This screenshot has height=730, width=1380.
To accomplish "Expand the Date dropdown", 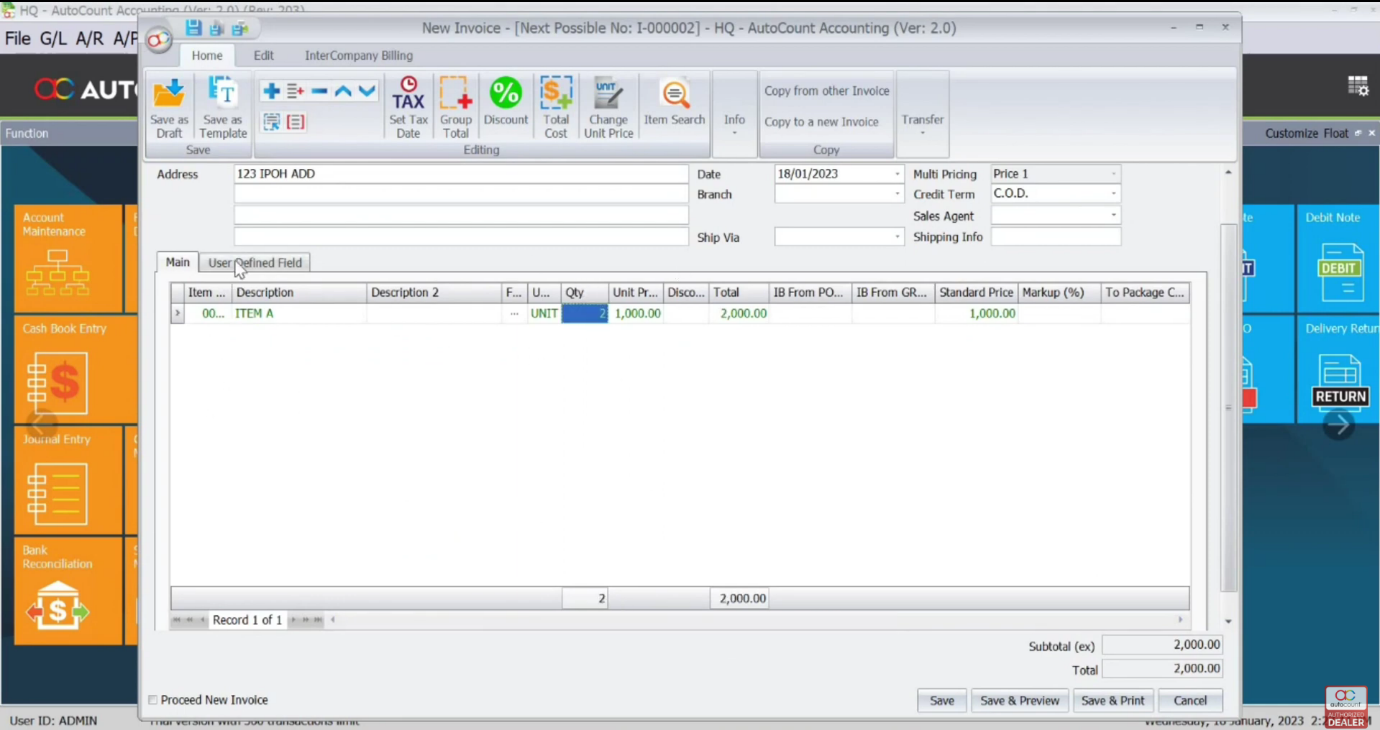I will pyautogui.click(x=896, y=174).
